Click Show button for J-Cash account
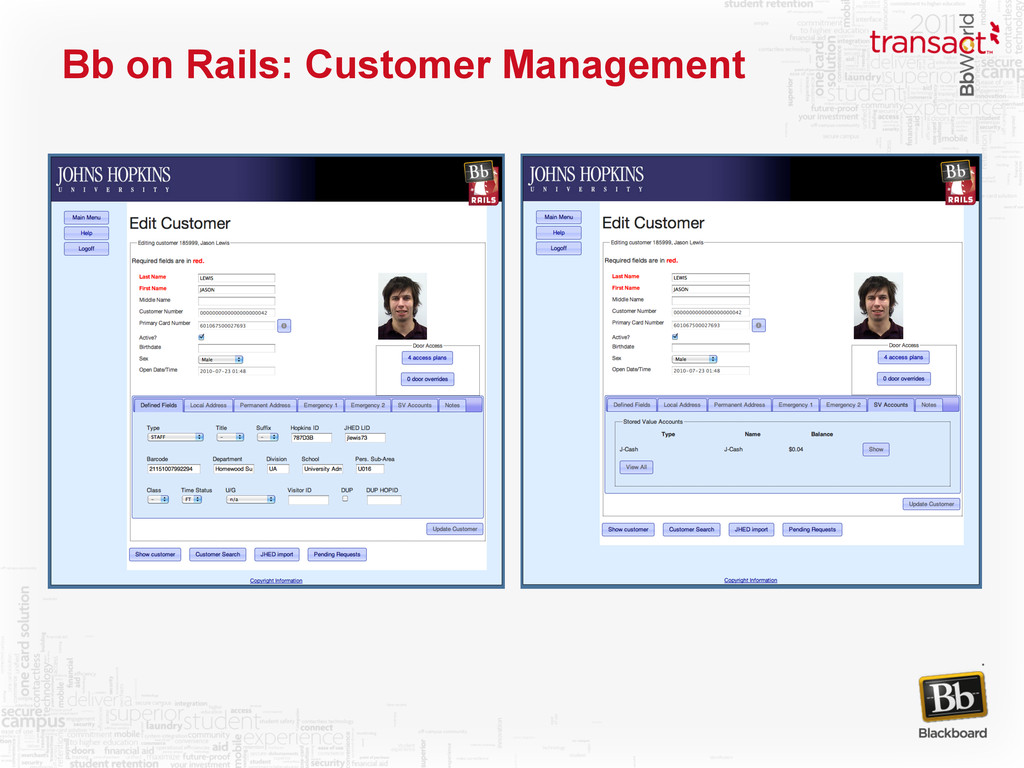1024x768 pixels. (876, 449)
